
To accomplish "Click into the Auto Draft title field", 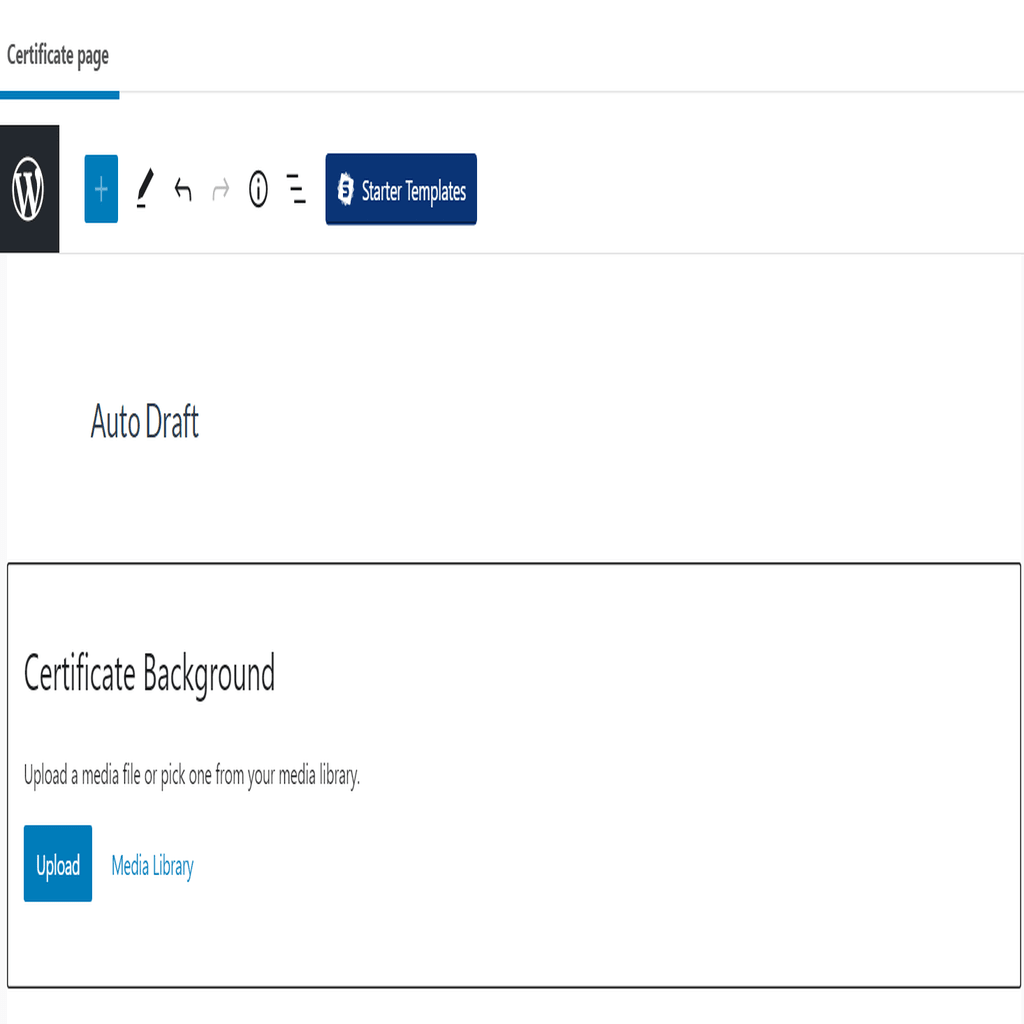I will [x=145, y=422].
